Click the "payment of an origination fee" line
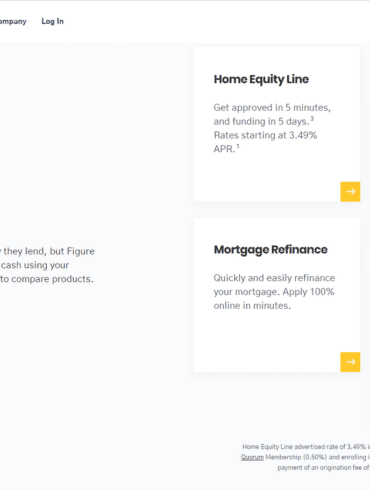Viewport: 370px width, 490px height. point(323,468)
